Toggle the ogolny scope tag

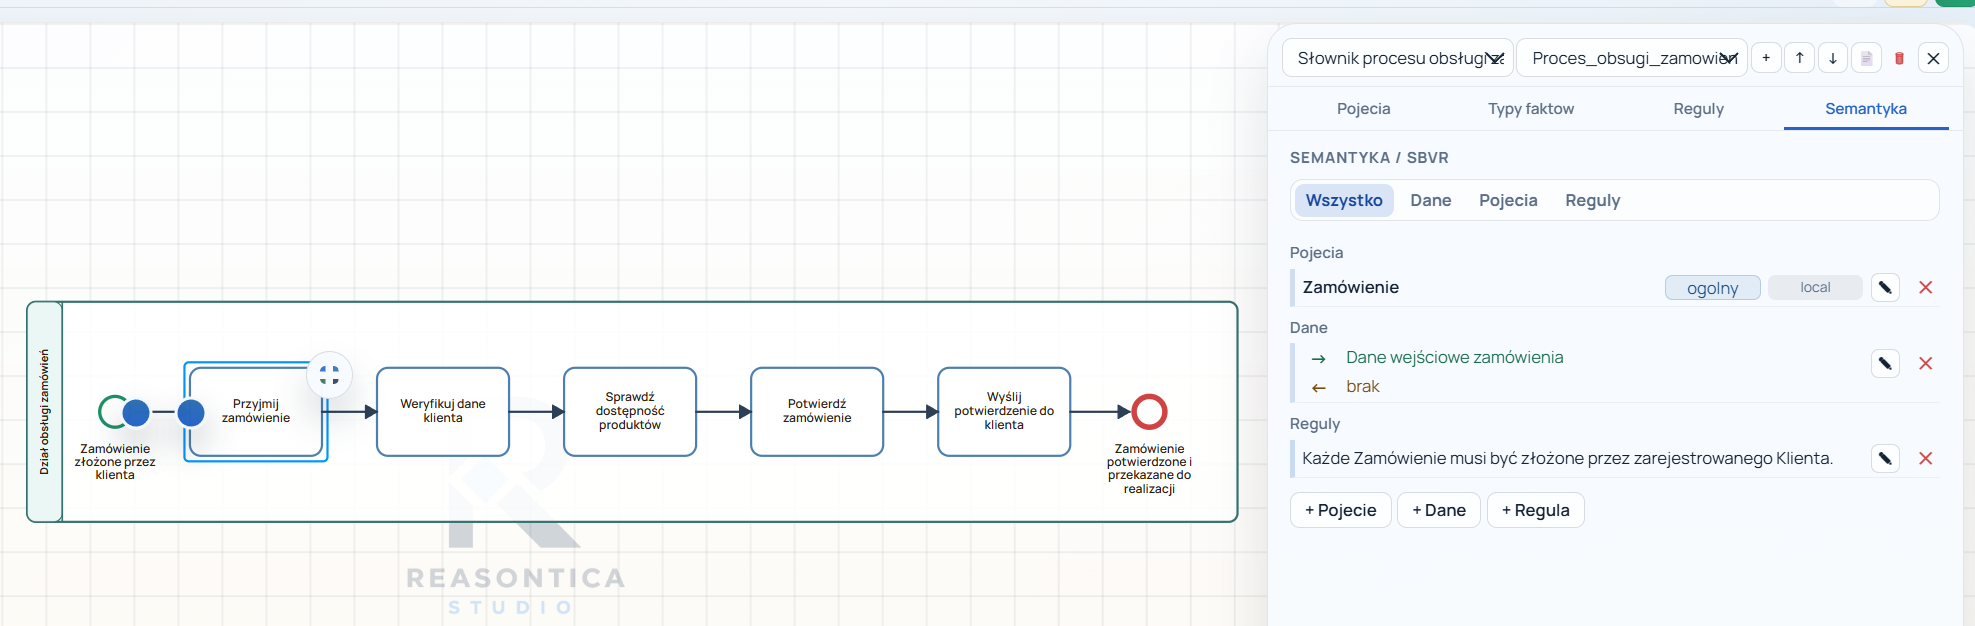1712,288
